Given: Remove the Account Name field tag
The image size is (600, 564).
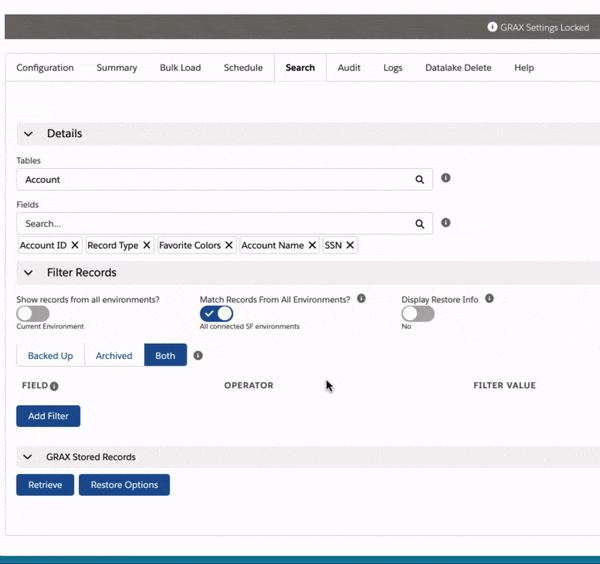Looking at the screenshot, I should [312, 245].
